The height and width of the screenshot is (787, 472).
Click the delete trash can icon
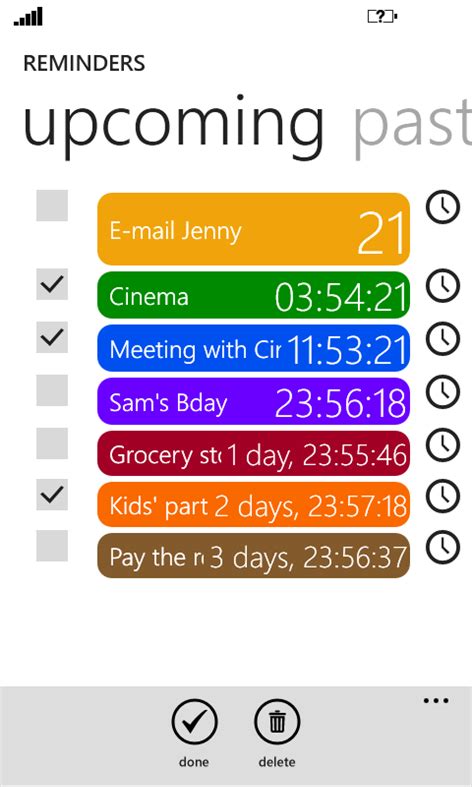277,722
